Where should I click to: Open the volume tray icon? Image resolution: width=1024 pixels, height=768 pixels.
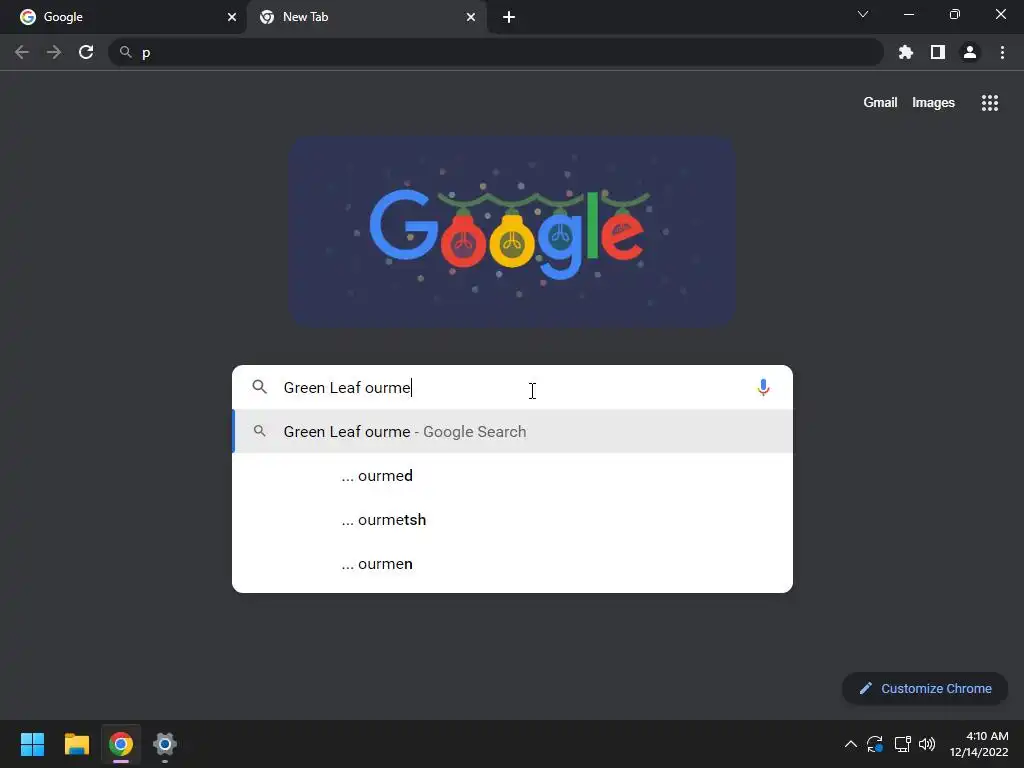pyautogui.click(x=927, y=744)
